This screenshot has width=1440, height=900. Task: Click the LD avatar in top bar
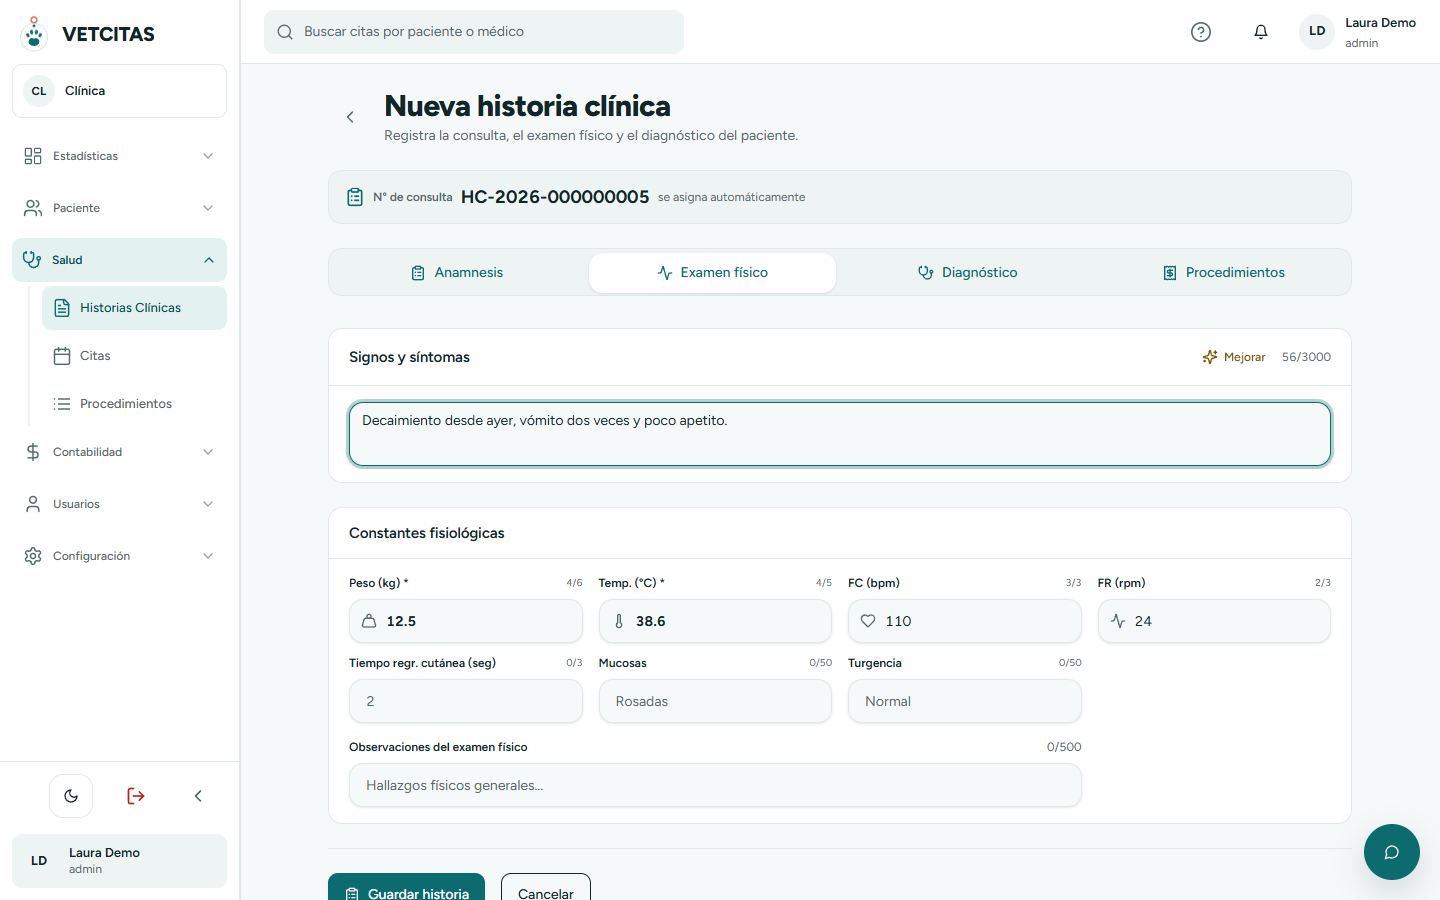pyautogui.click(x=1317, y=31)
